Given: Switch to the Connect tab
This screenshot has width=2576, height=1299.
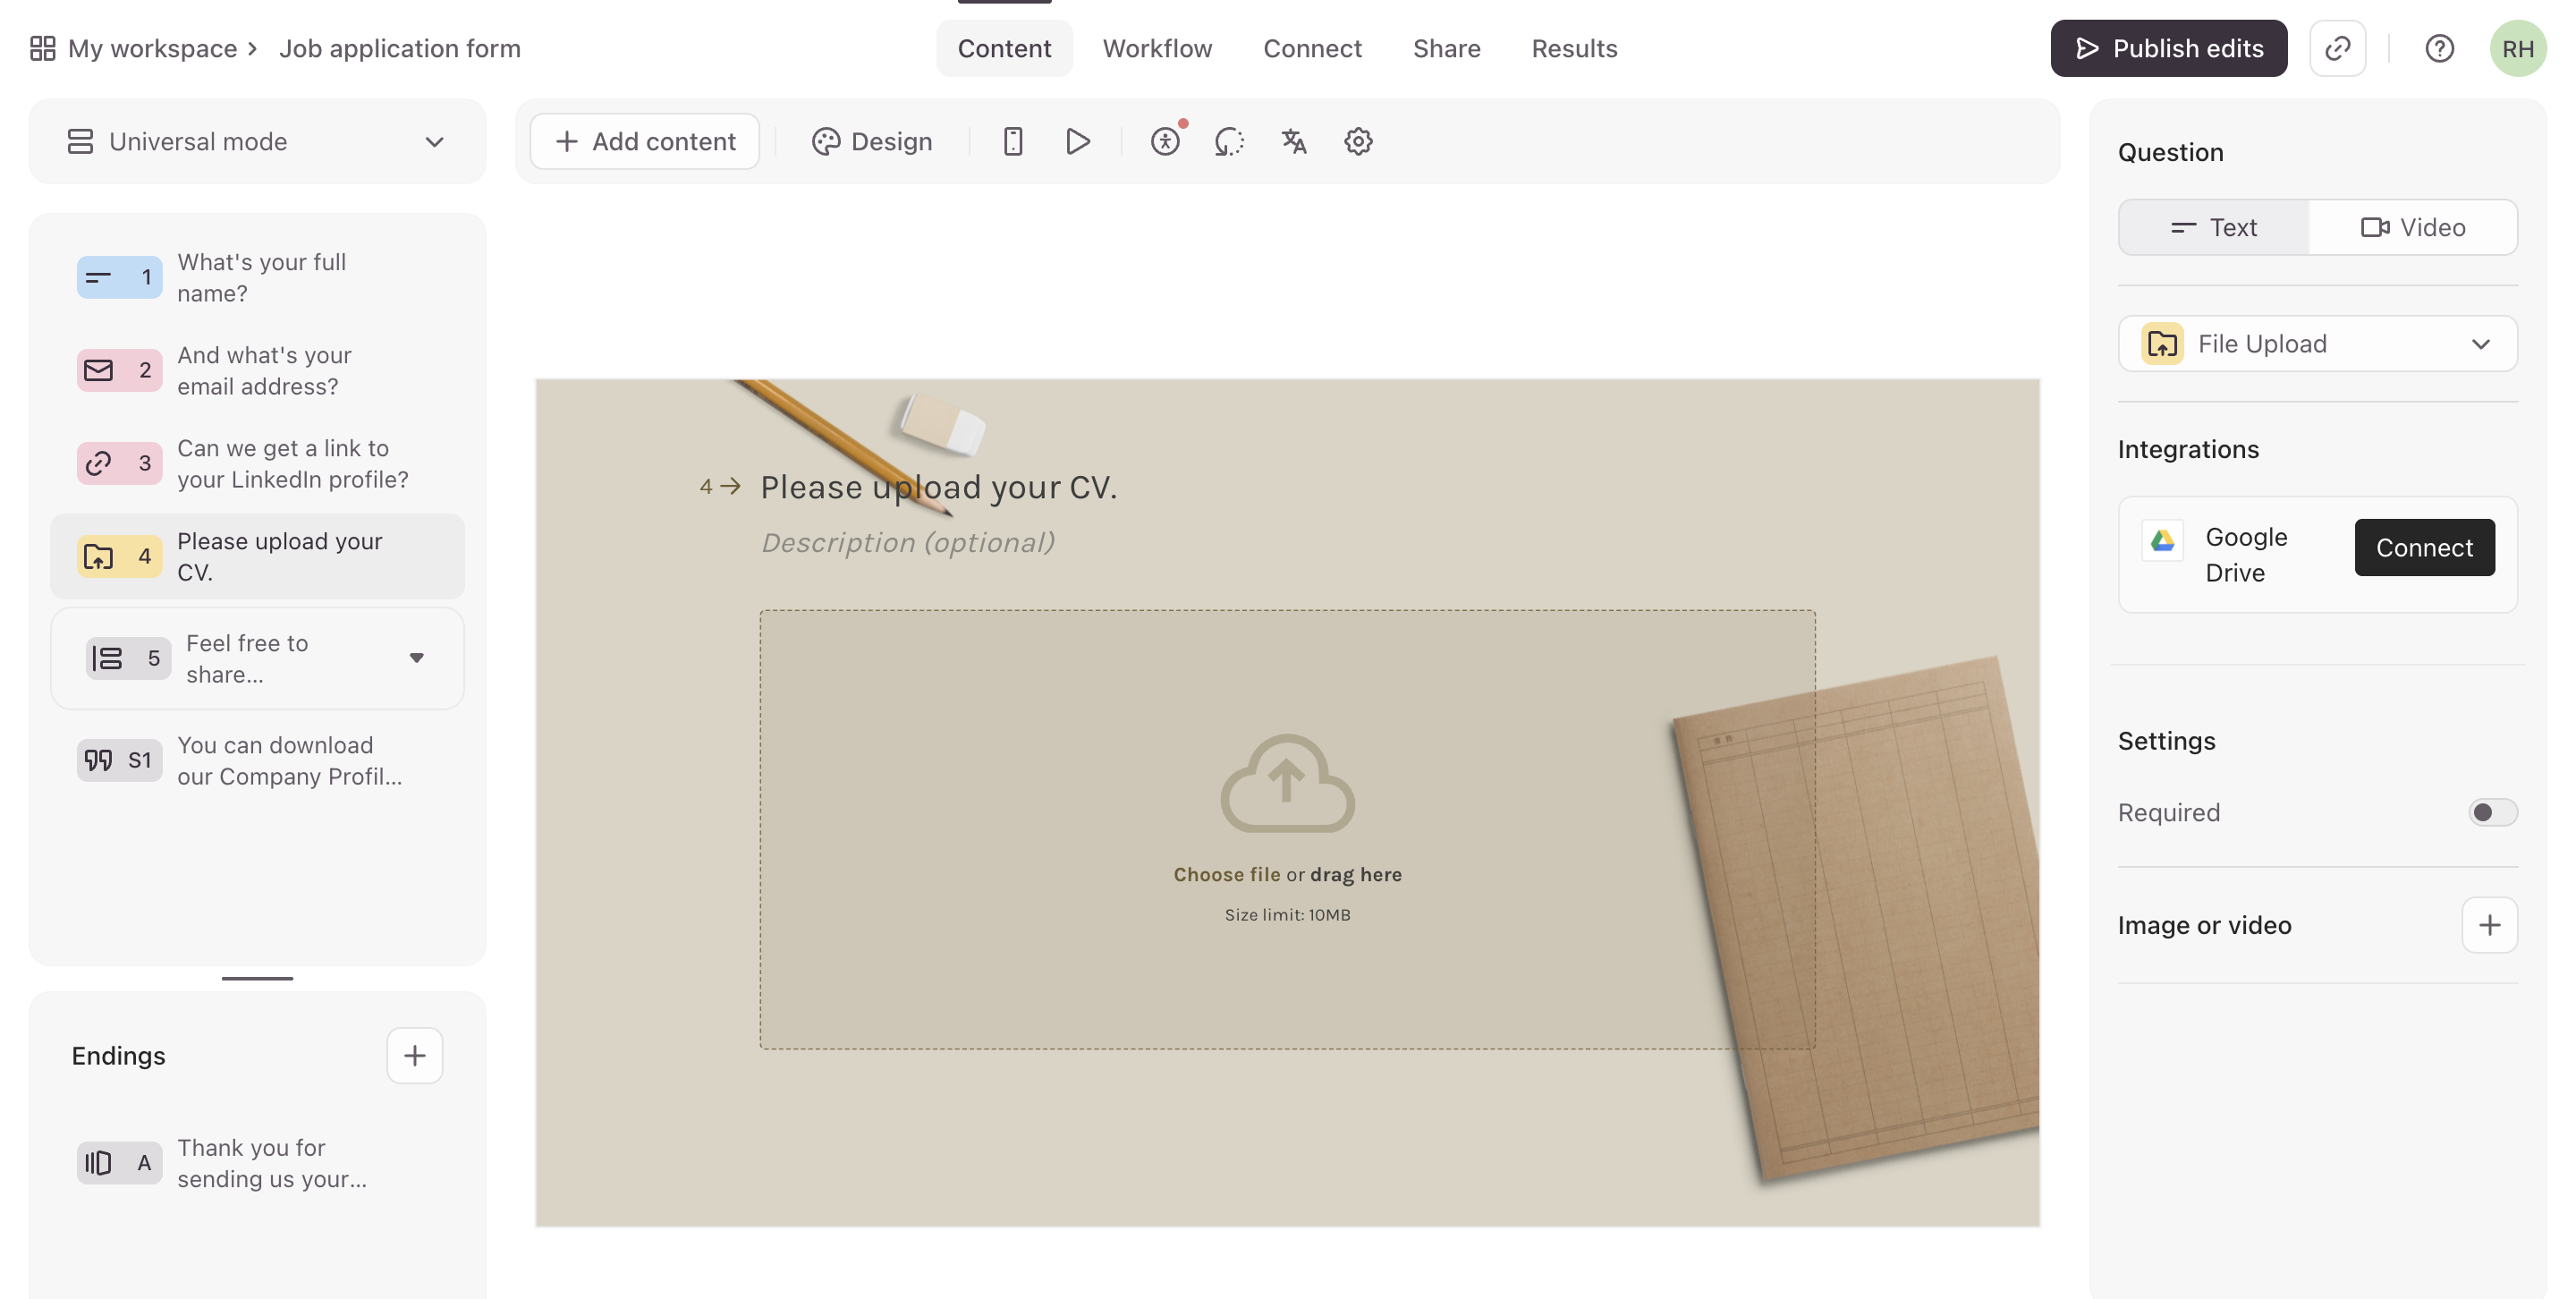Looking at the screenshot, I should (x=1312, y=48).
